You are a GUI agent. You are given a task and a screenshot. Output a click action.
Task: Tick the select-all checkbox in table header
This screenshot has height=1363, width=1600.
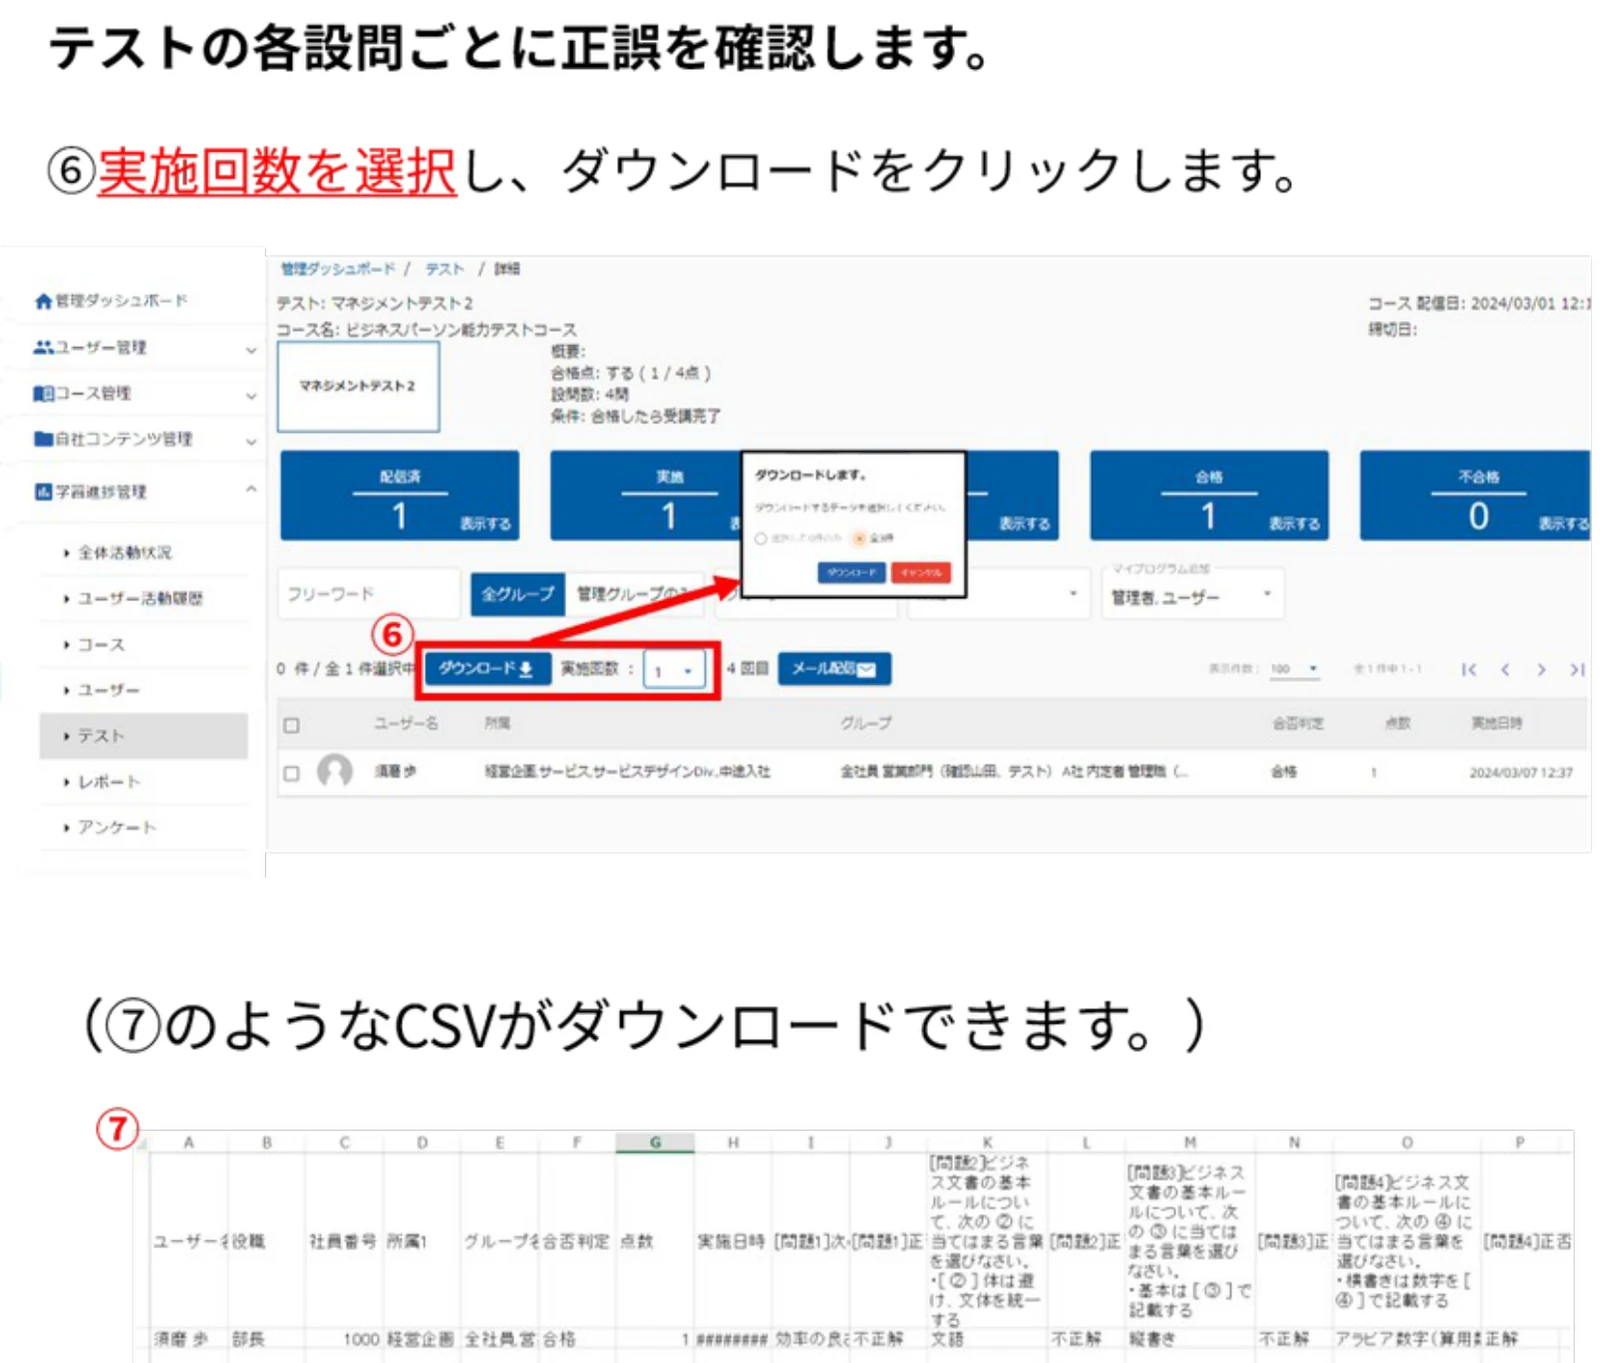[292, 725]
